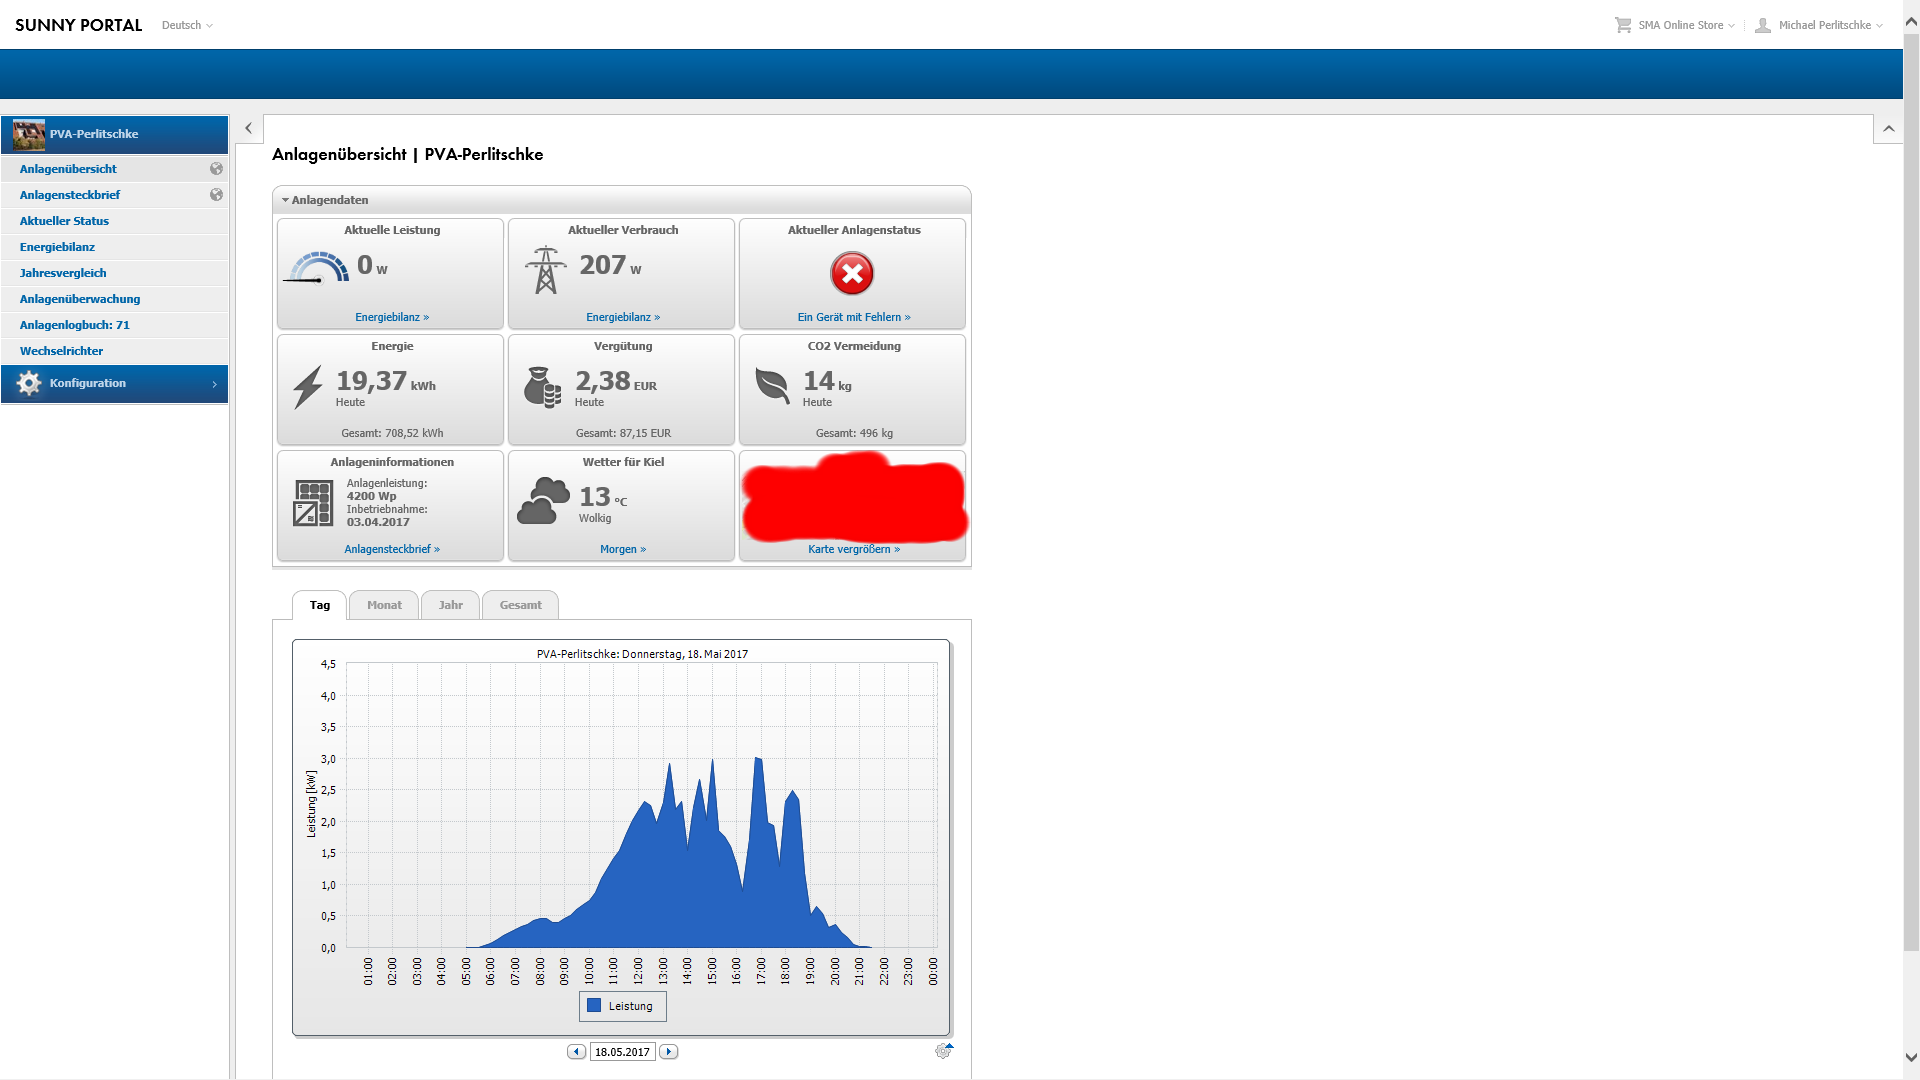Open Michael Perlitschke user menu
Image resolution: width=1920 pixels, height=1080 pixels.
1824,25
